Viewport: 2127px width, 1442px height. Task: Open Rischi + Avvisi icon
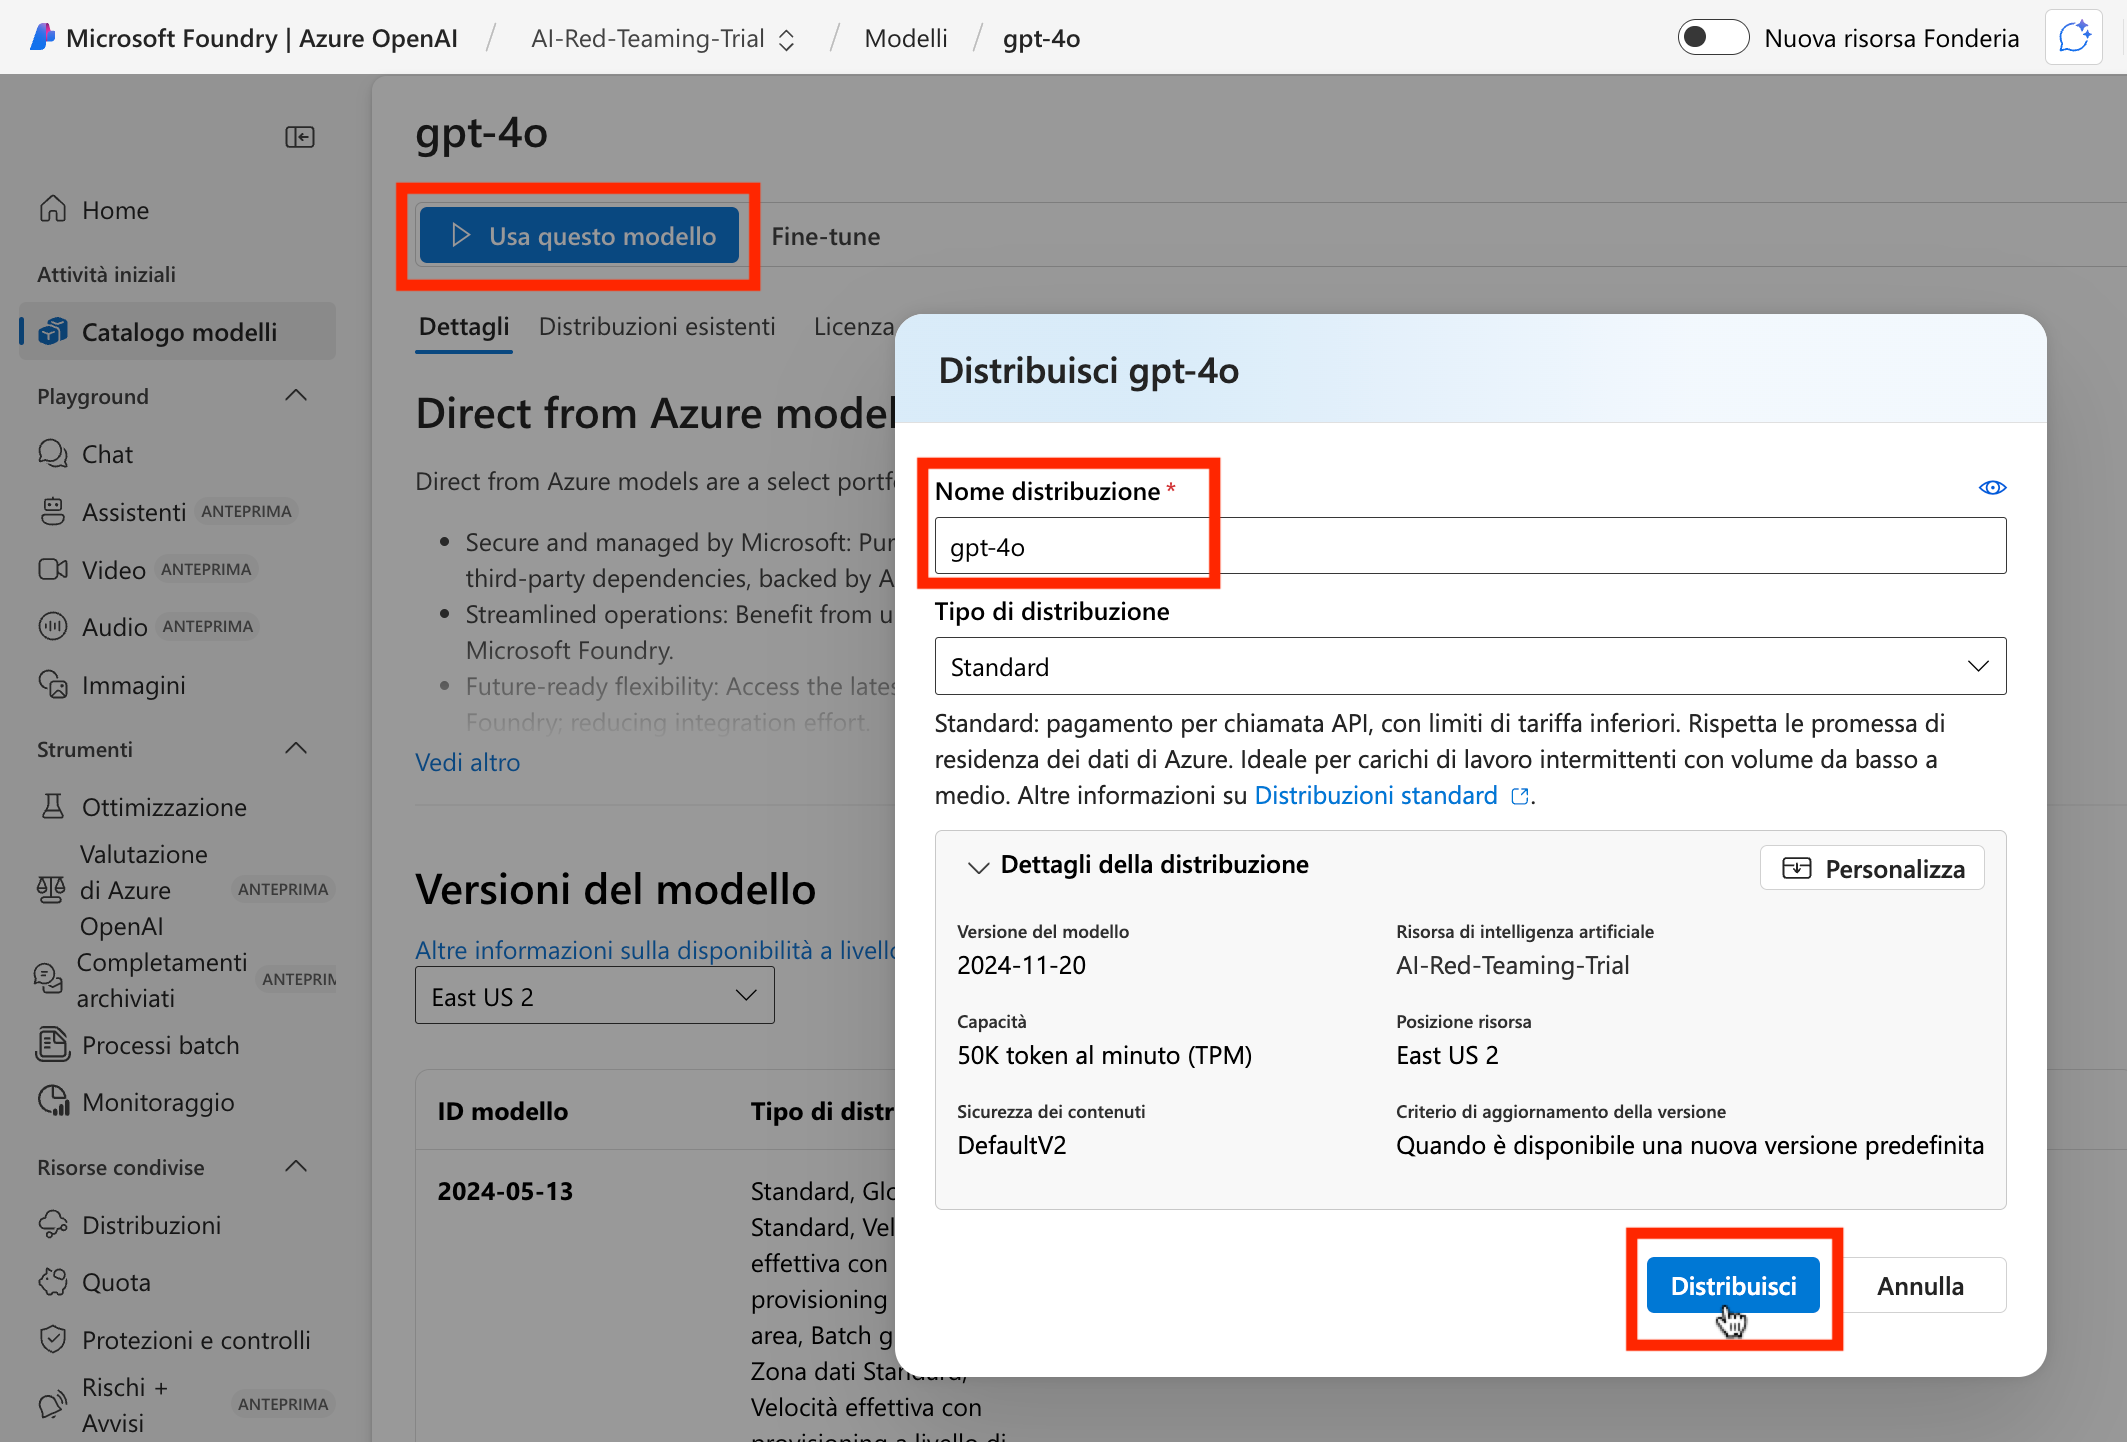[x=53, y=1404]
